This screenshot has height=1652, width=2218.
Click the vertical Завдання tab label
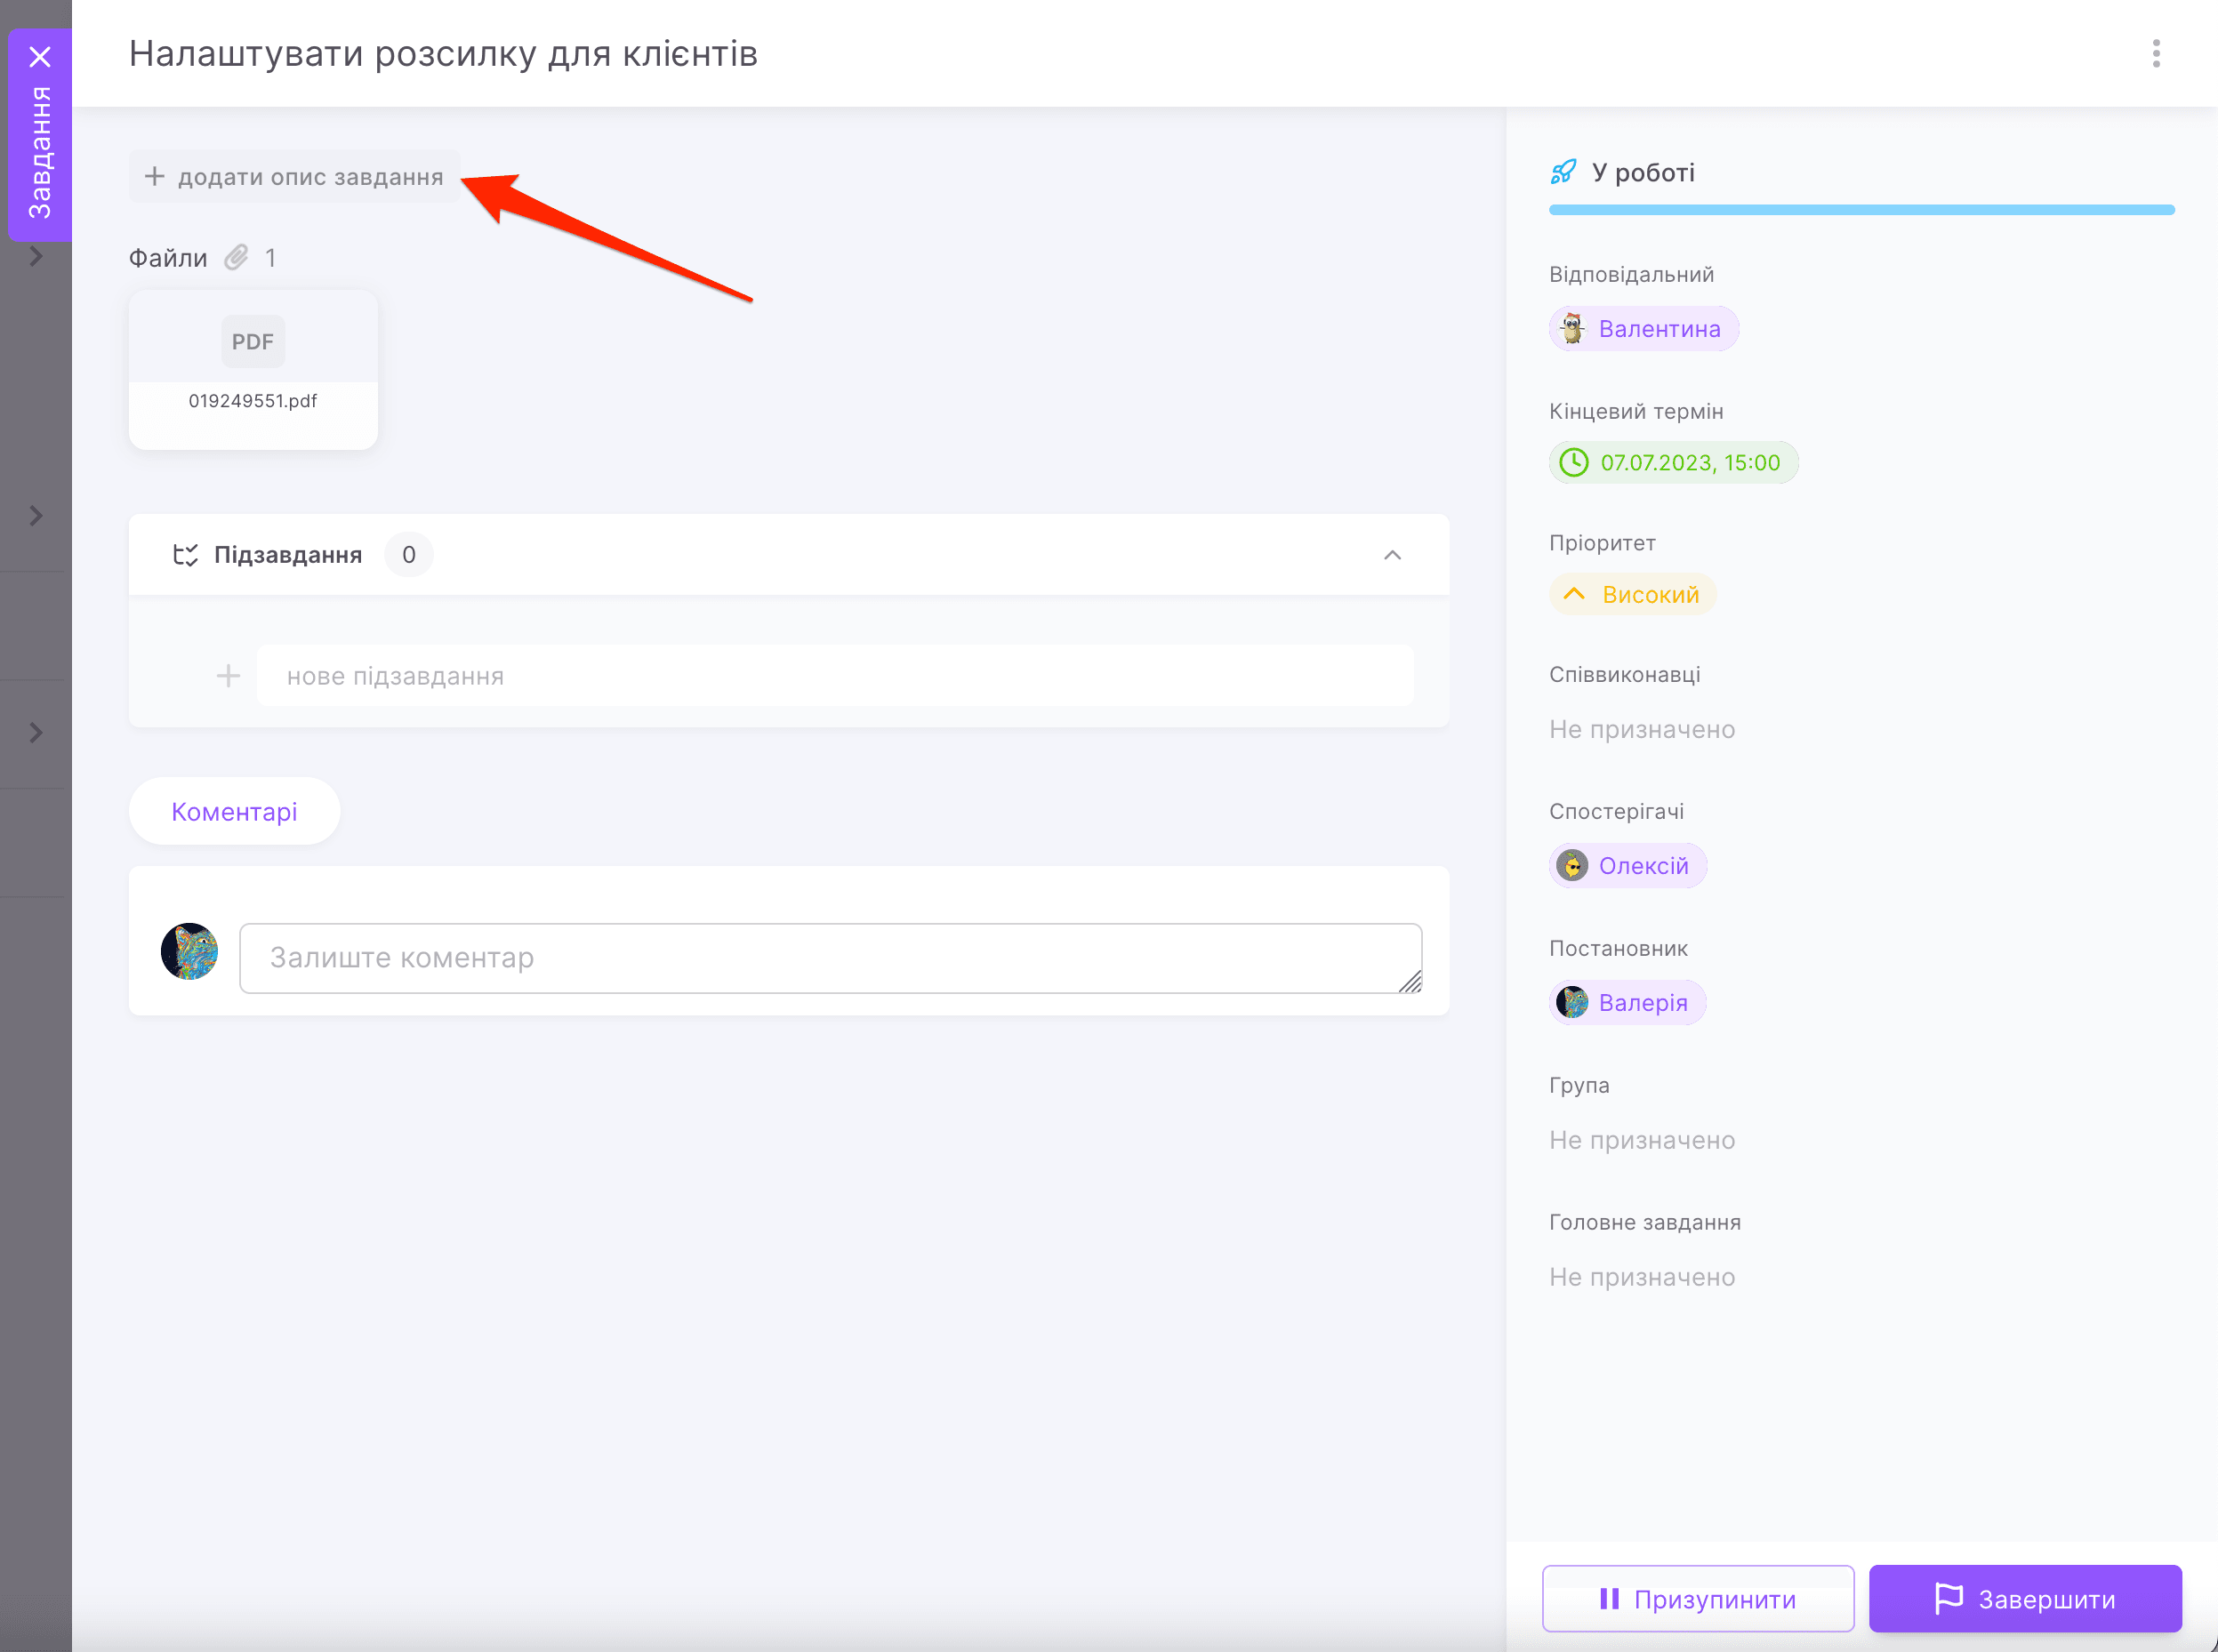(40, 152)
